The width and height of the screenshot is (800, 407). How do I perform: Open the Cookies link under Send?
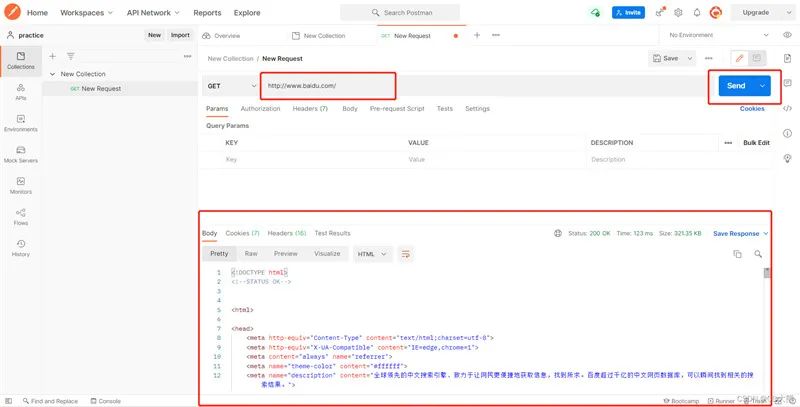click(x=752, y=109)
